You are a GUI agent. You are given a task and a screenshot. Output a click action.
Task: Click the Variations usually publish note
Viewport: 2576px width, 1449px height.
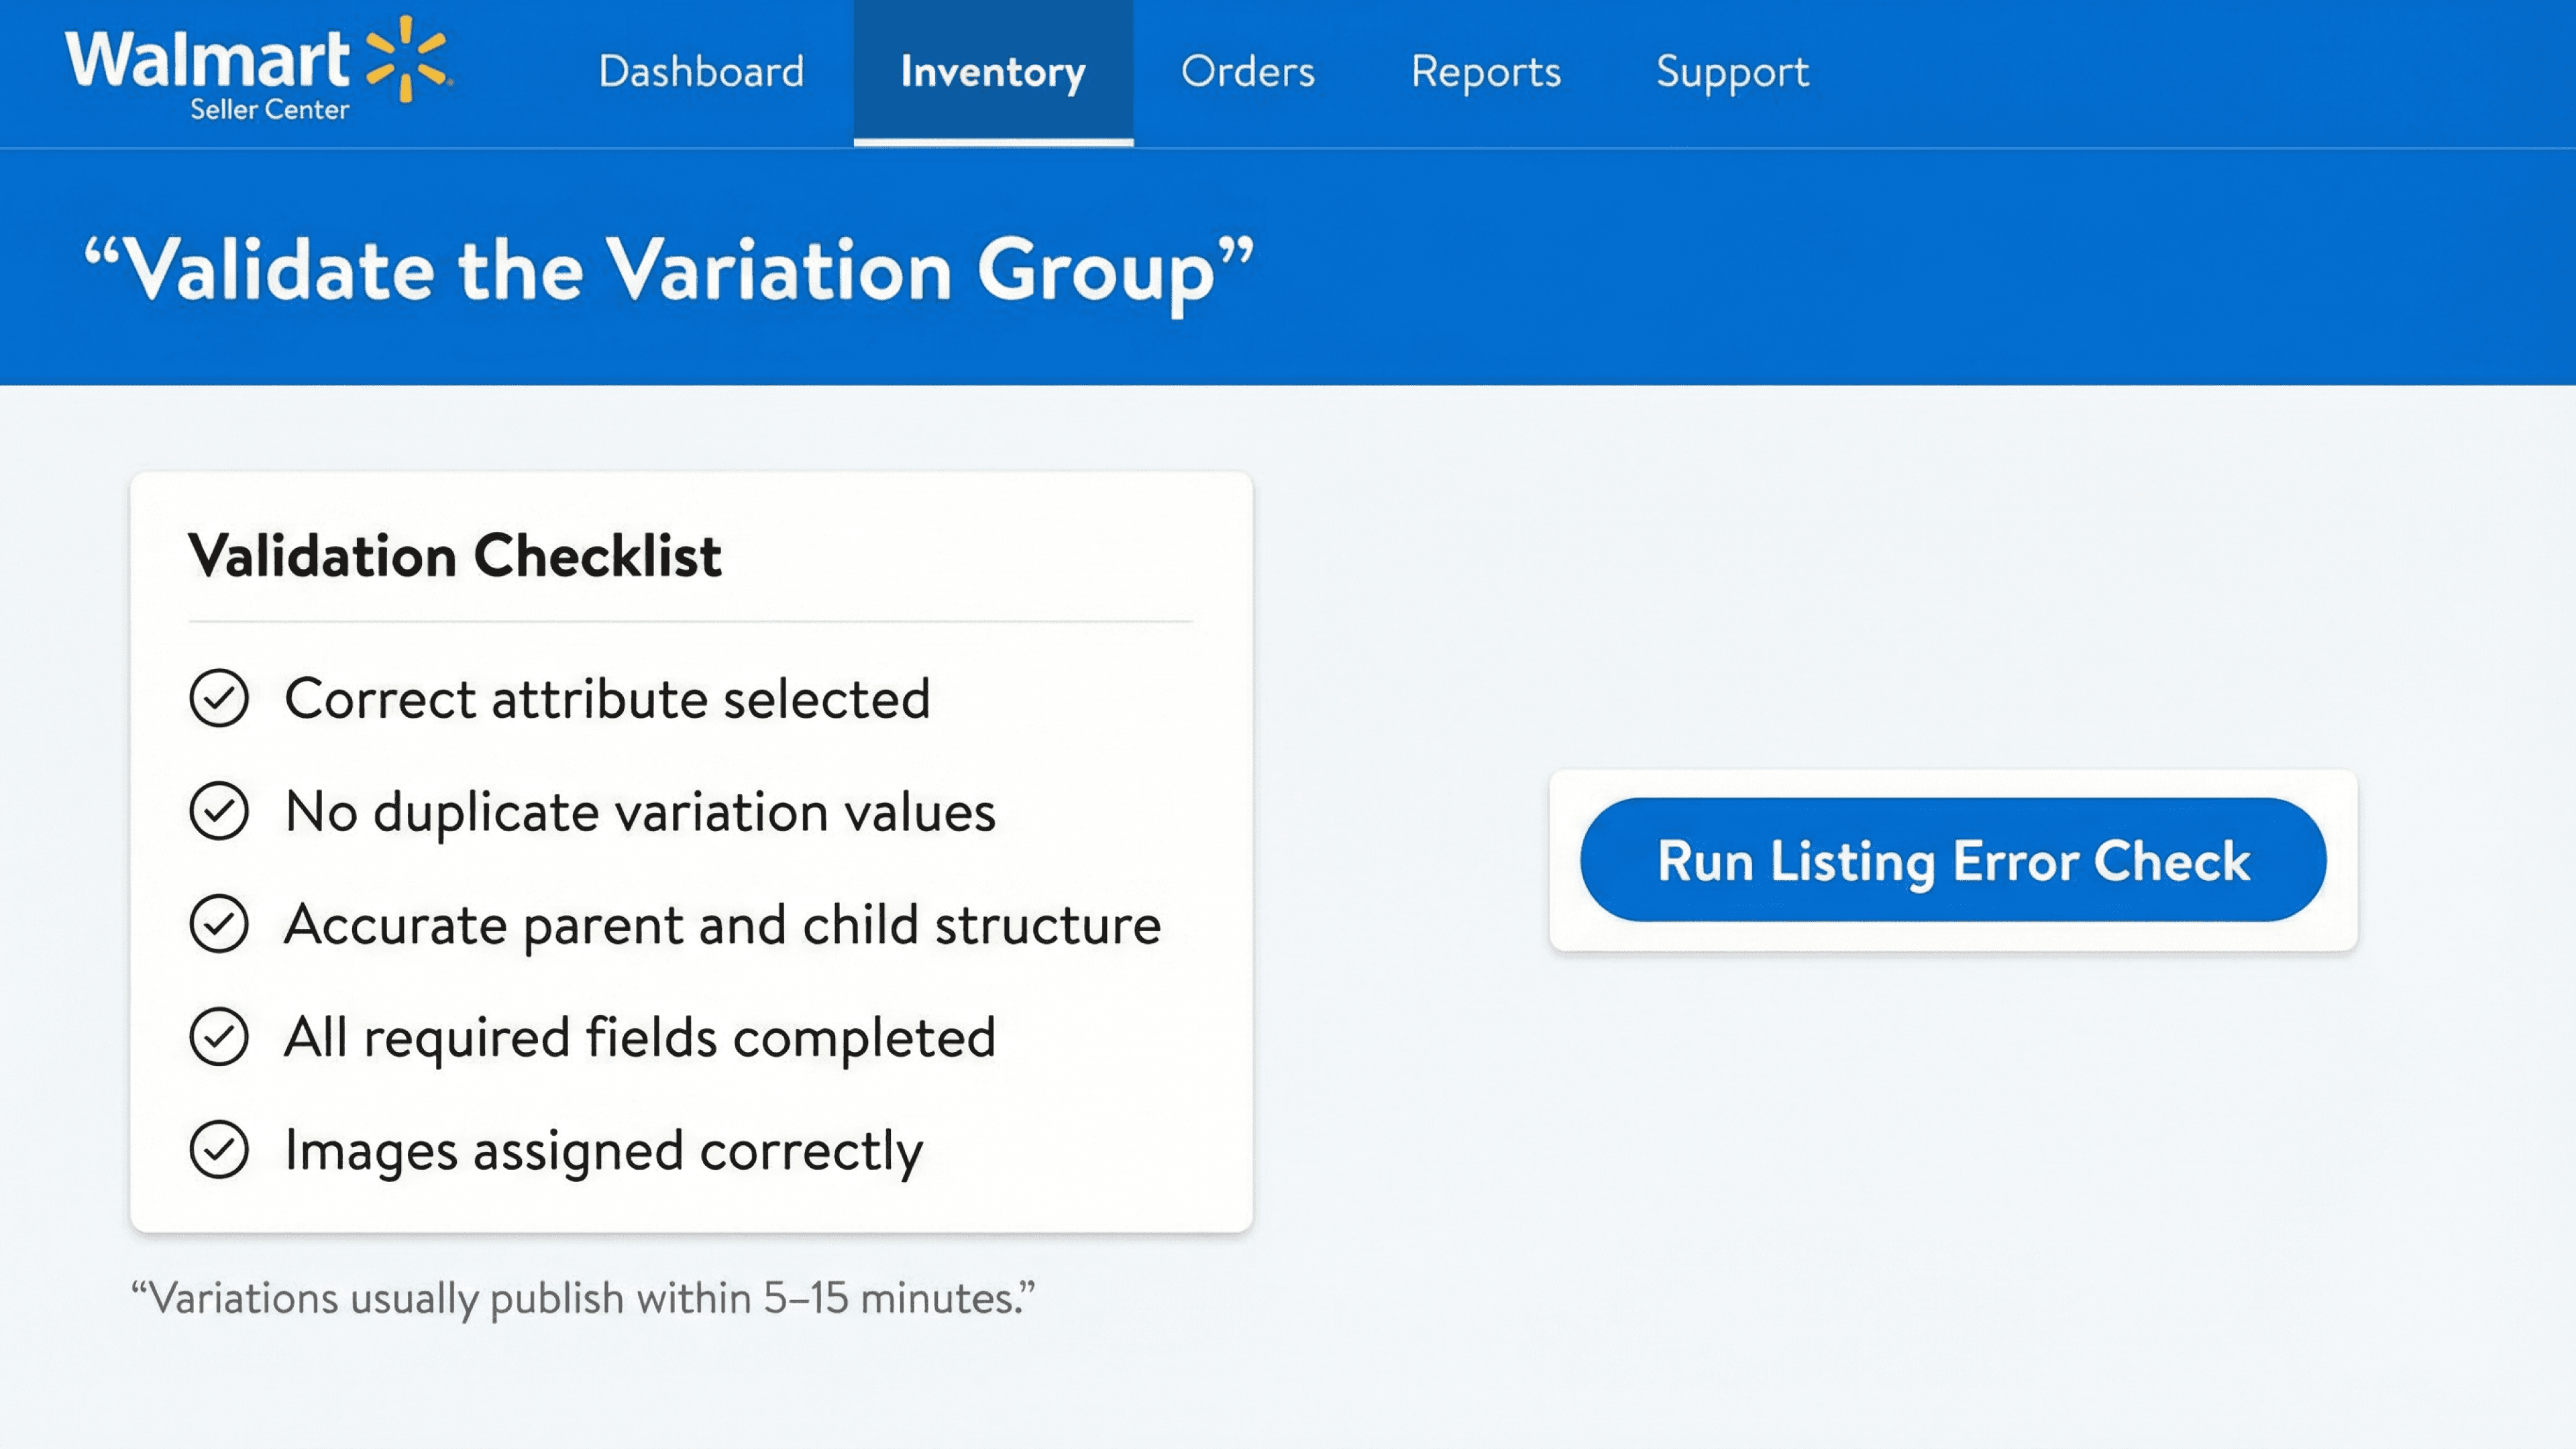coord(583,1298)
